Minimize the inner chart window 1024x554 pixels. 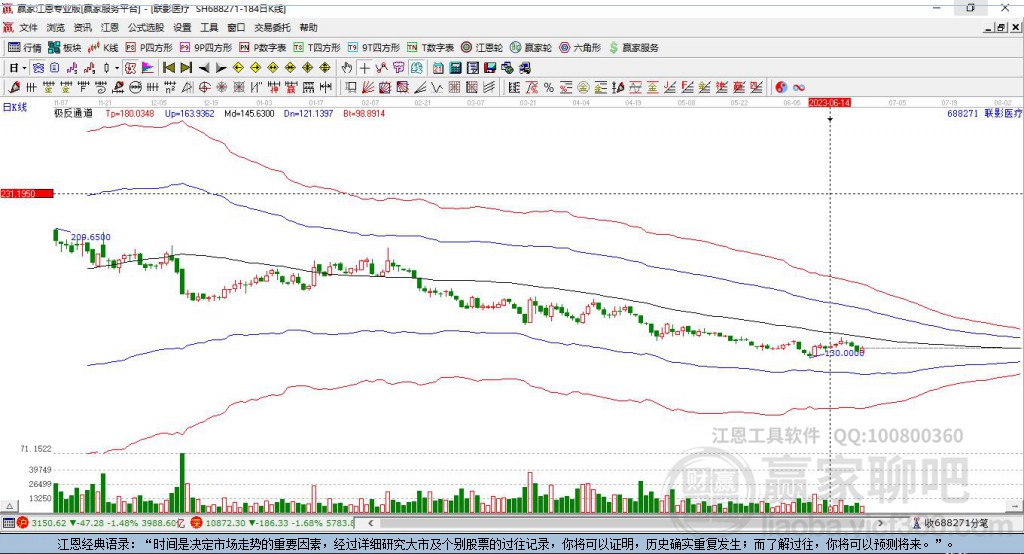pos(989,27)
